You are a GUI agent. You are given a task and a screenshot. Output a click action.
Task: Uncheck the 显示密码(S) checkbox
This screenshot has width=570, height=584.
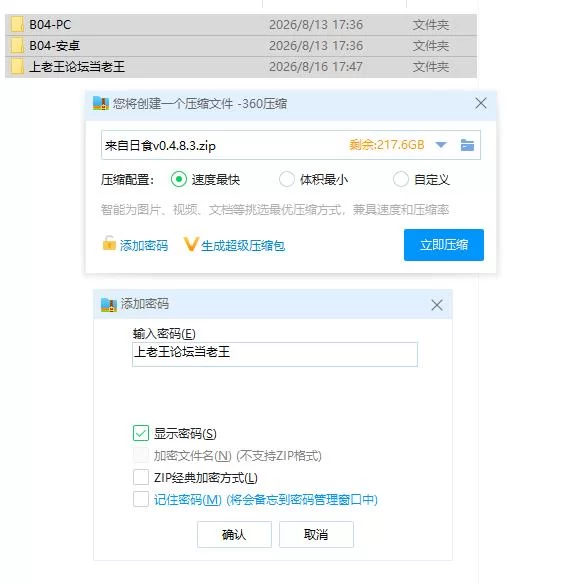click(x=141, y=434)
